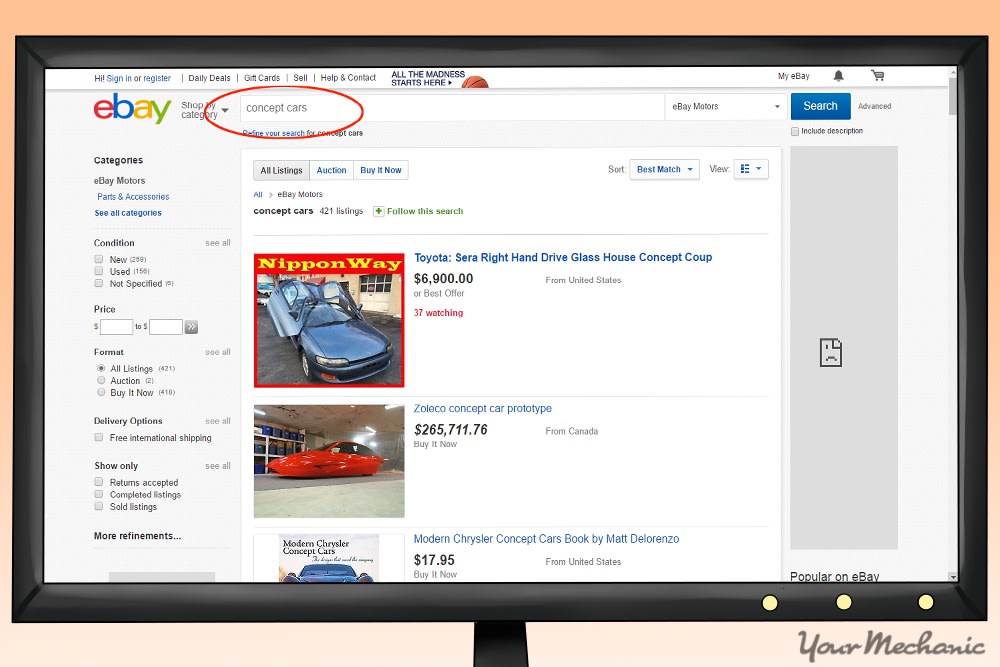This screenshot has width=1000, height=667.
Task: Click the concept cars search field
Action: coord(452,108)
